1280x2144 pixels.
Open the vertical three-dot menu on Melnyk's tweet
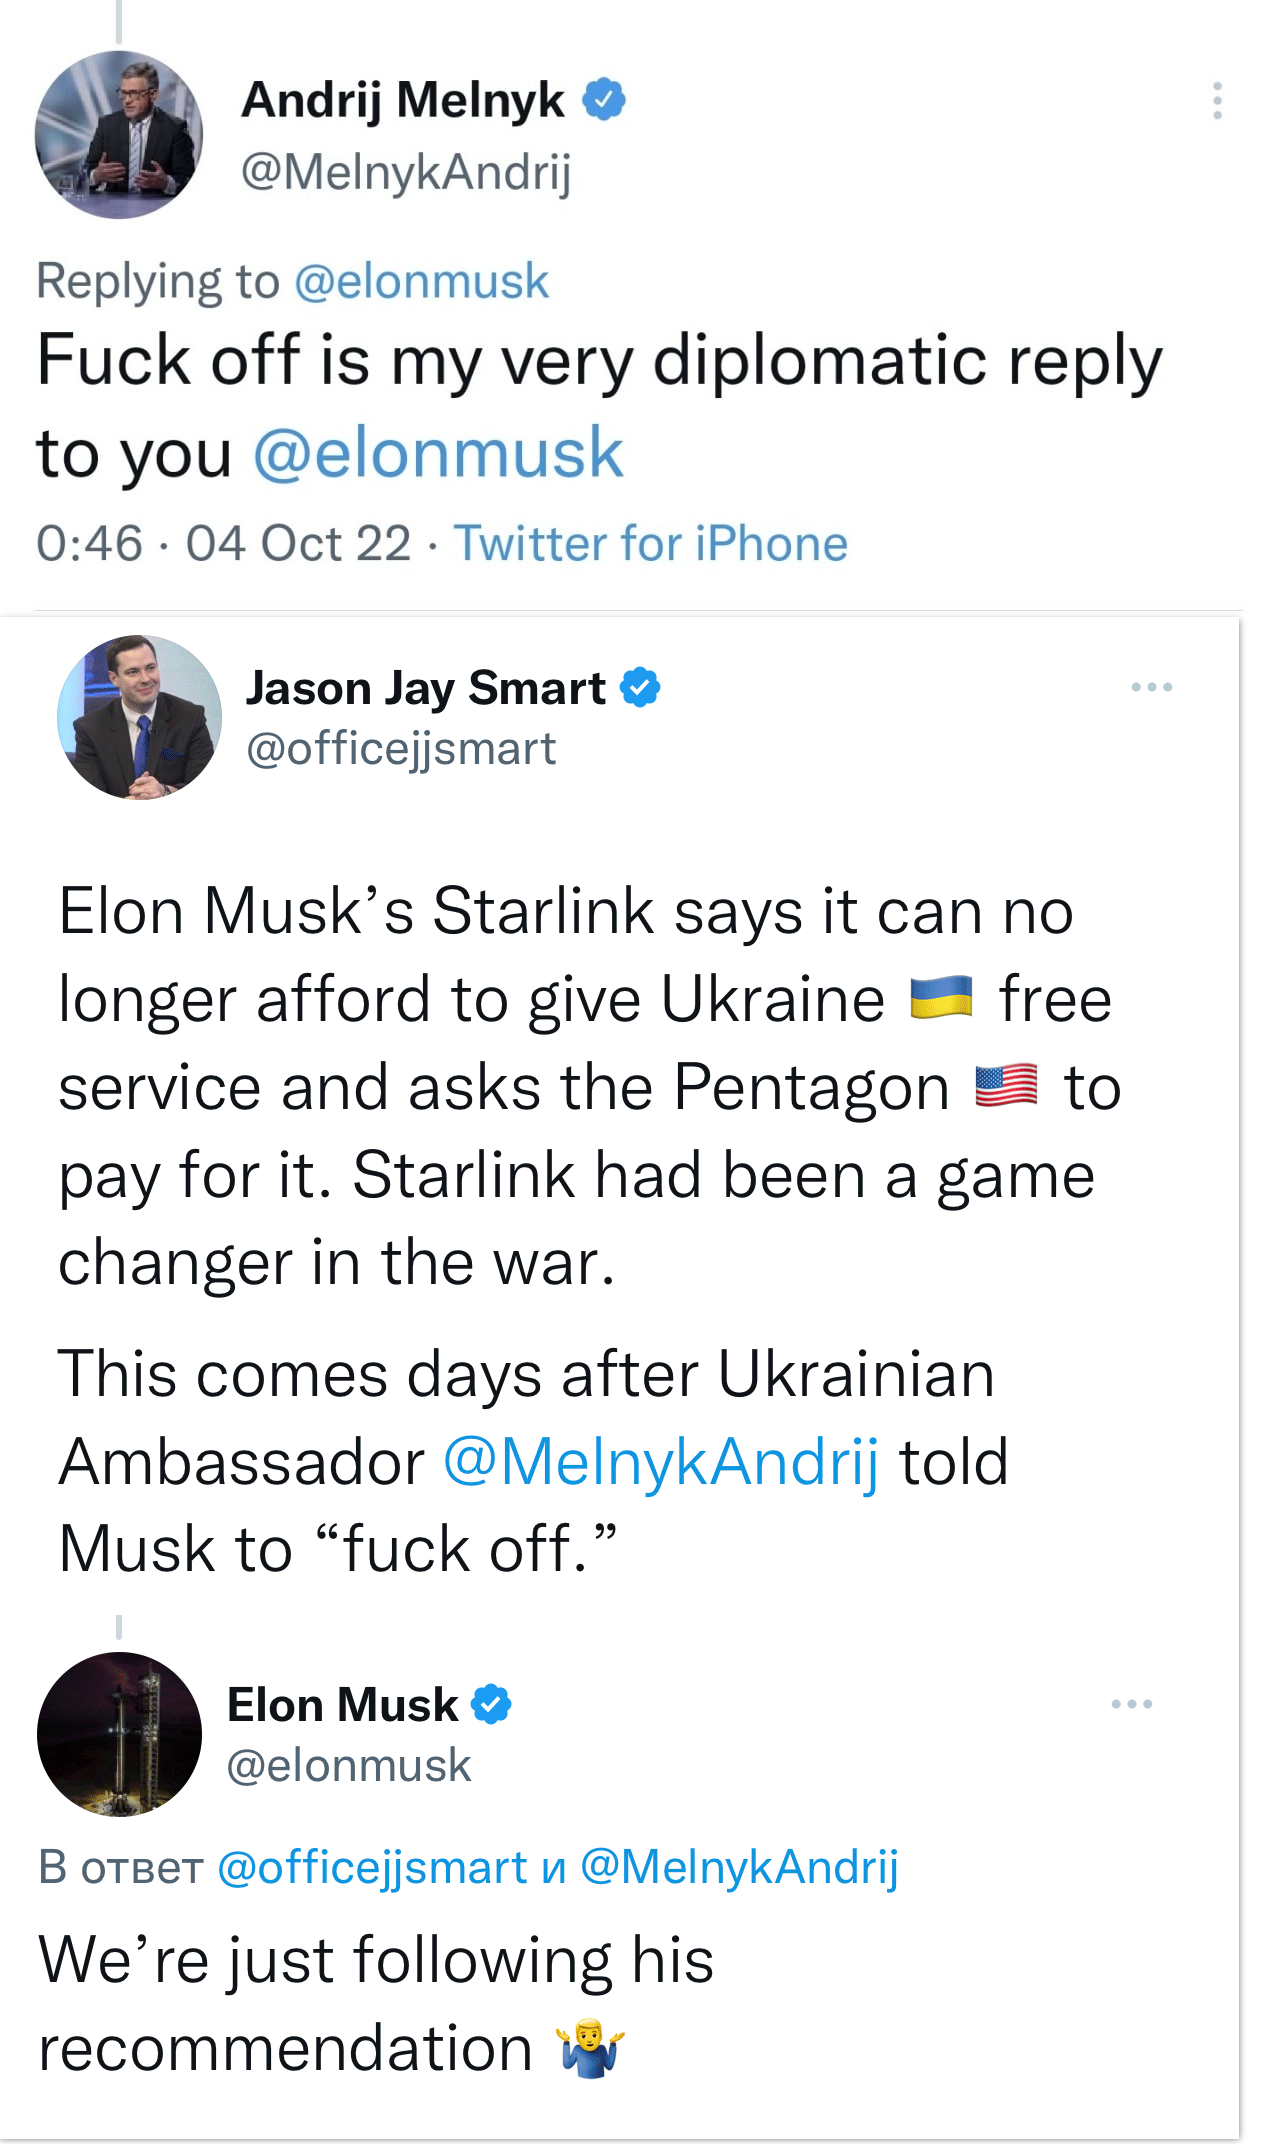1217,101
